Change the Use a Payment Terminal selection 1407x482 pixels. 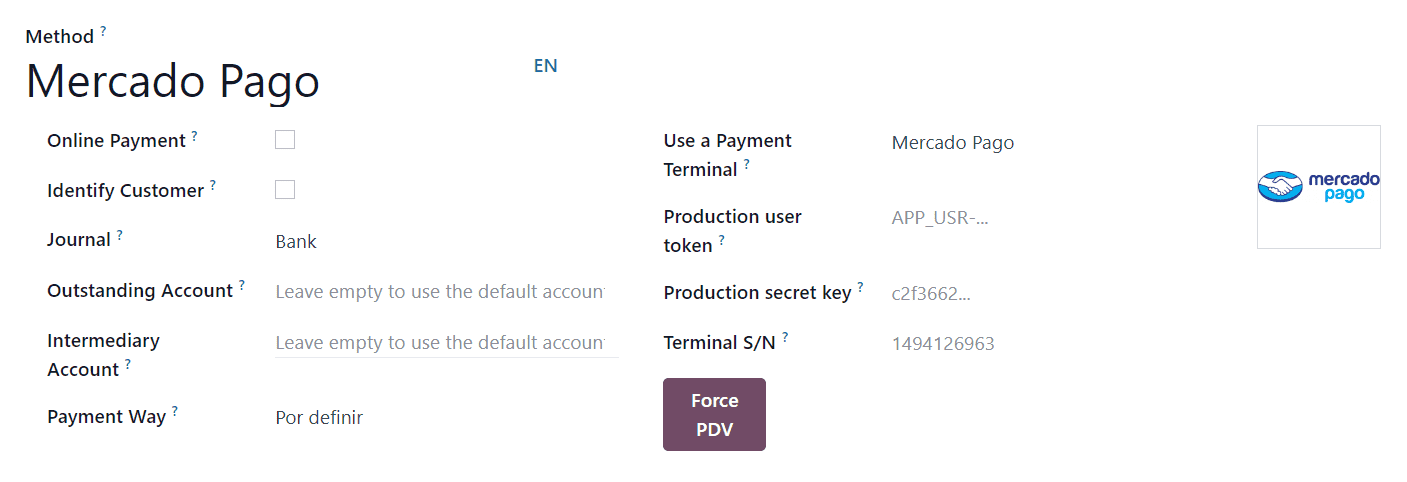1050,143
